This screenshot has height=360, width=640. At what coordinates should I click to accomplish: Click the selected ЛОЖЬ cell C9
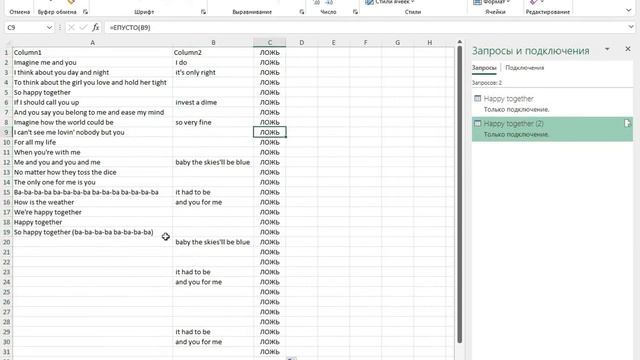269,132
